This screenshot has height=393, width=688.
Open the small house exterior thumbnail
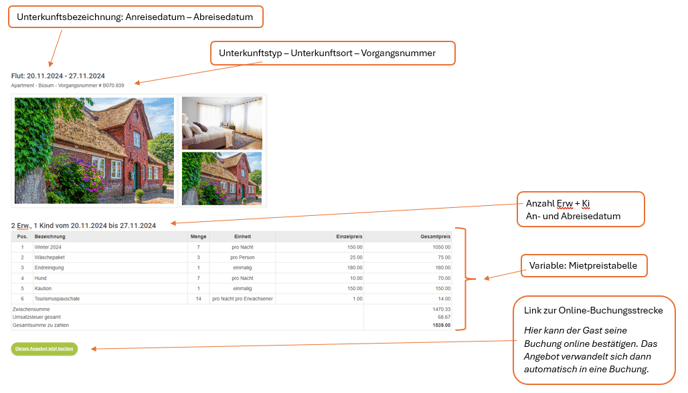(222, 179)
